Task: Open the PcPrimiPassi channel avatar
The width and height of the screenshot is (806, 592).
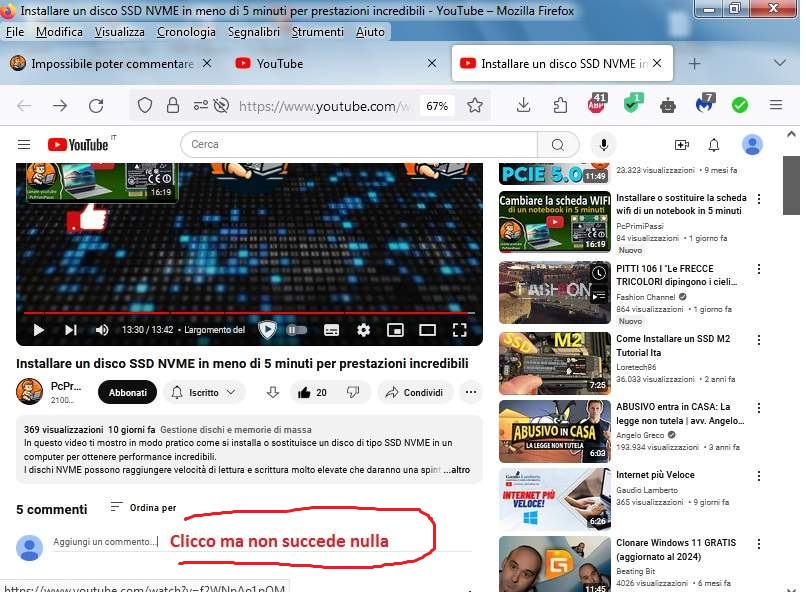Action: click(29, 392)
